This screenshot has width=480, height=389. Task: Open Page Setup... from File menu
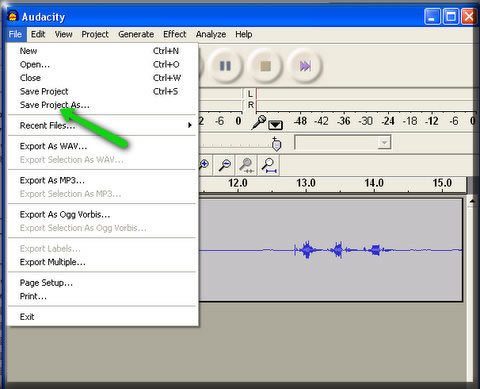103,283
